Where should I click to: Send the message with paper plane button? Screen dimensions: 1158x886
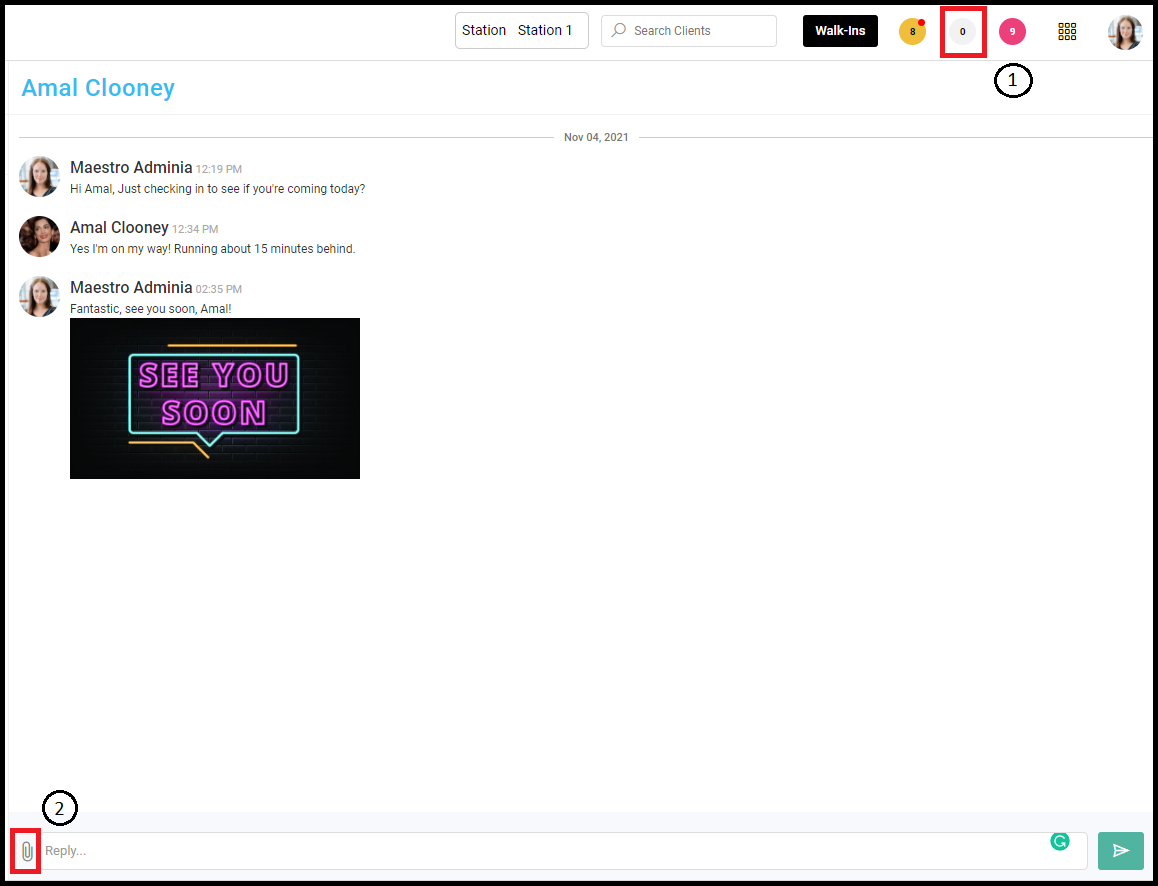click(1120, 851)
